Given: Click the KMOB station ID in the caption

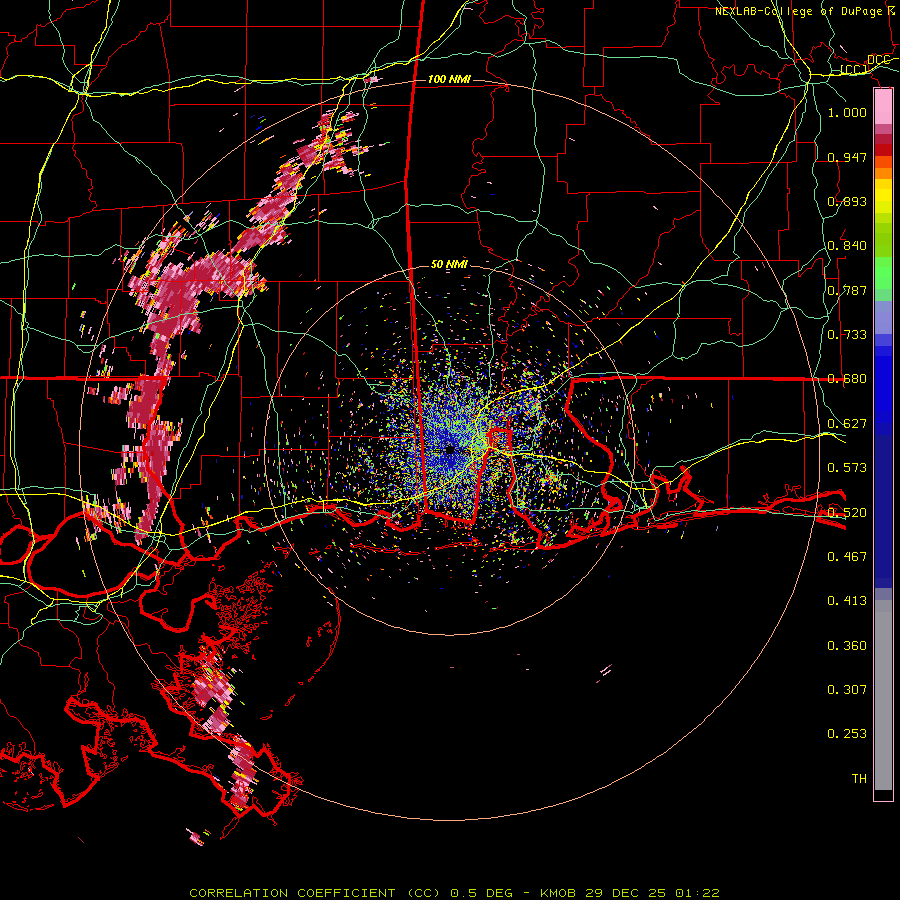Looking at the screenshot, I should [x=558, y=893].
